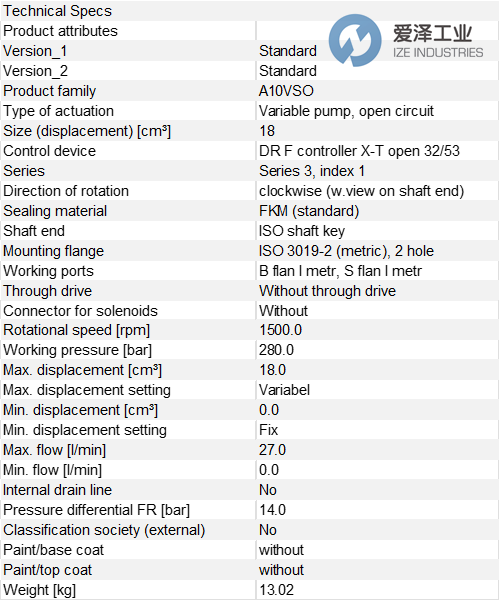This screenshot has width=500, height=601.
Task: Click the Product family value A10VSO
Action: (286, 91)
